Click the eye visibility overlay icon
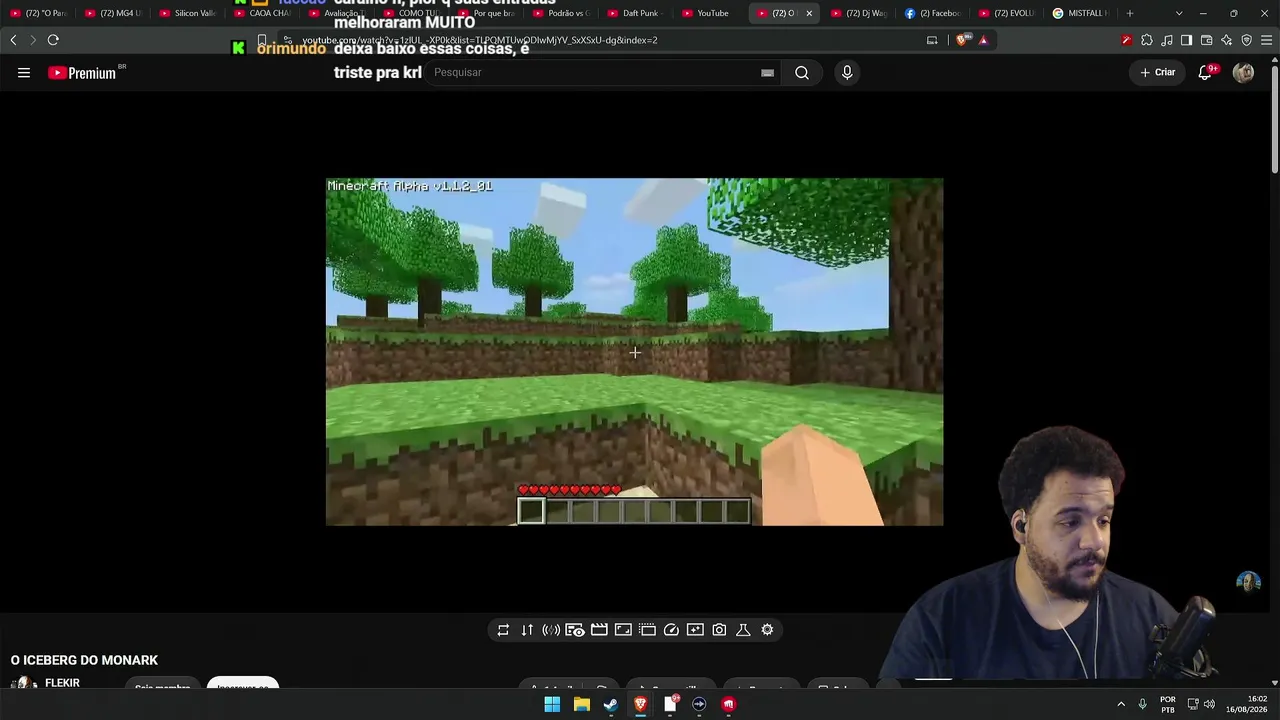The width and height of the screenshot is (1280, 720). [x=575, y=630]
